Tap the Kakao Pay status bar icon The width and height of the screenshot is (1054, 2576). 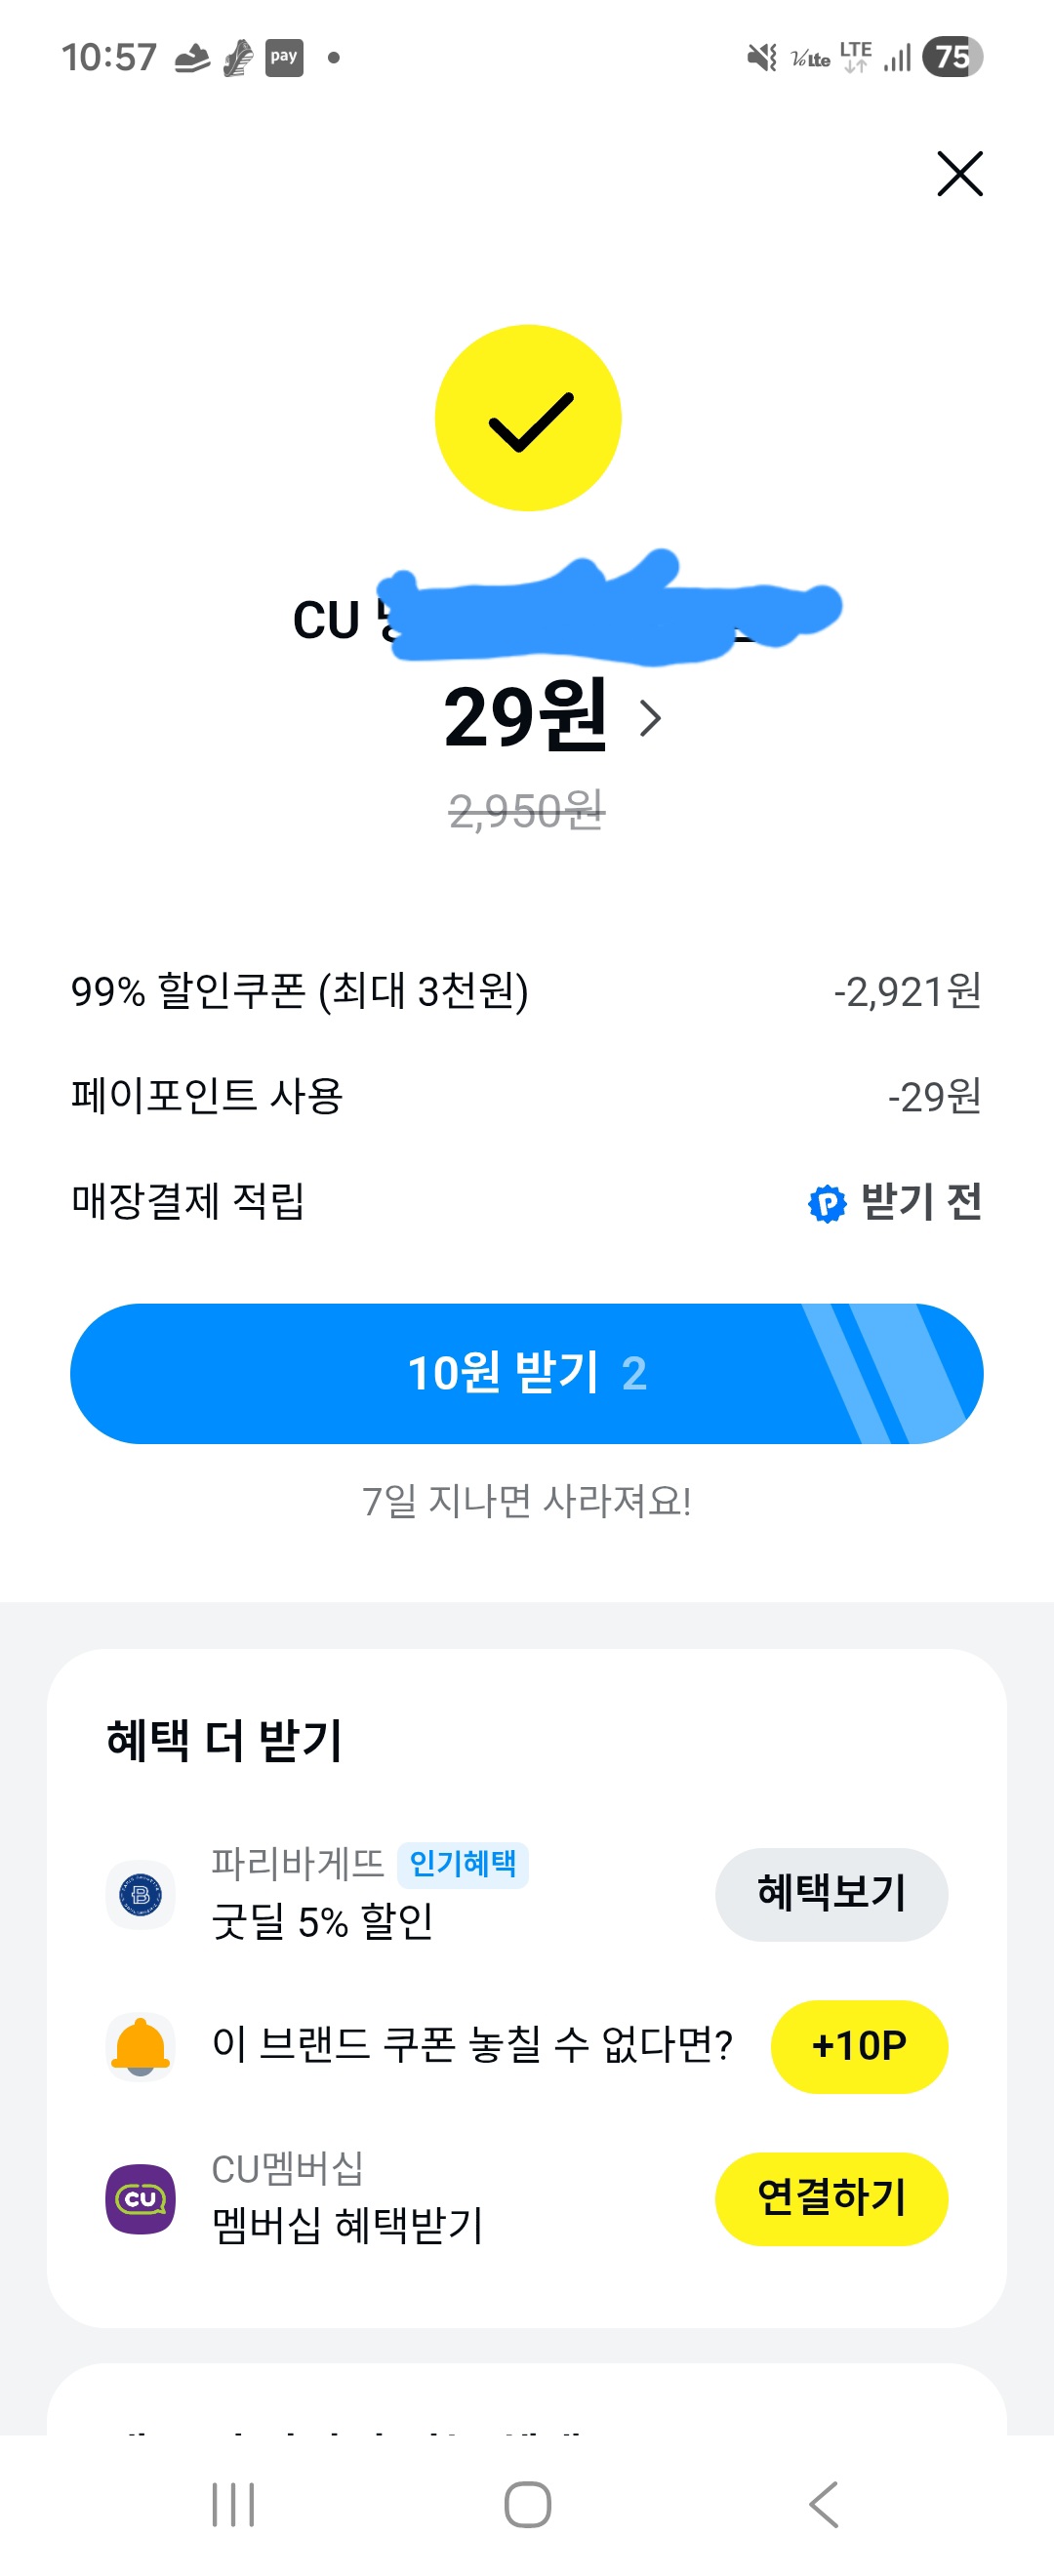284,57
